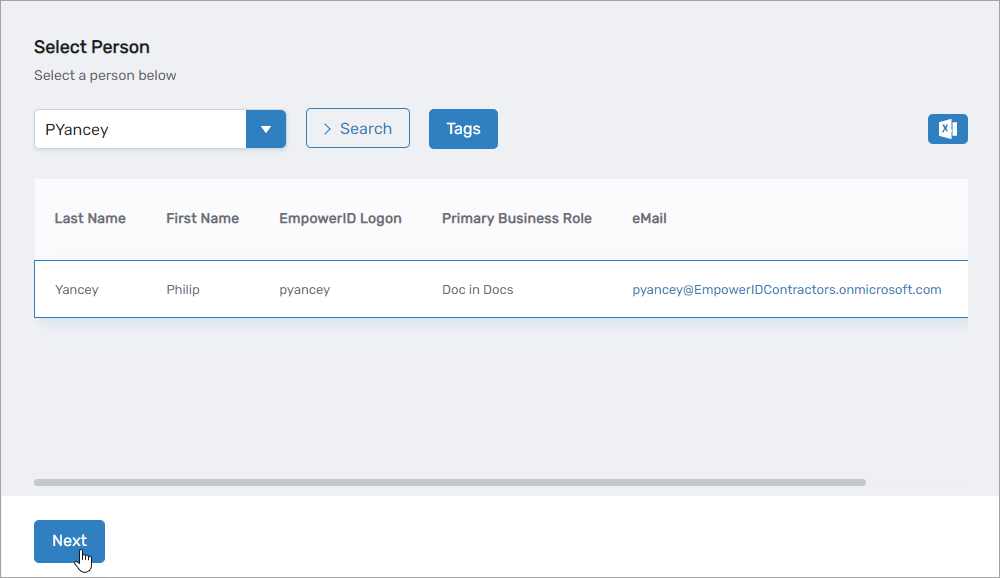Sort the table by eMail column
The width and height of the screenshot is (1000, 578).
[x=649, y=218]
